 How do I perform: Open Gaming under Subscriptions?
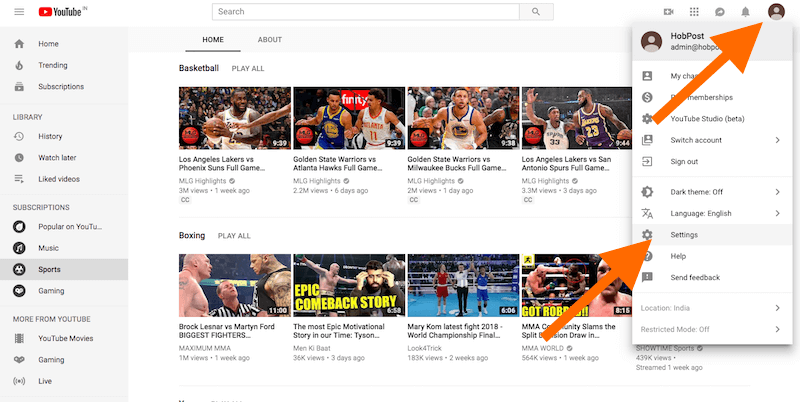[x=64, y=291]
